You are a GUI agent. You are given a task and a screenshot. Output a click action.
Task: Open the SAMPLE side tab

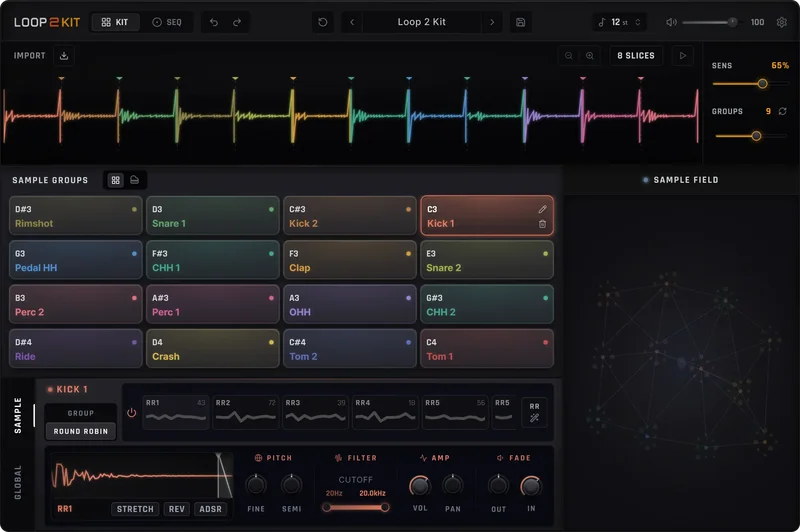18,415
